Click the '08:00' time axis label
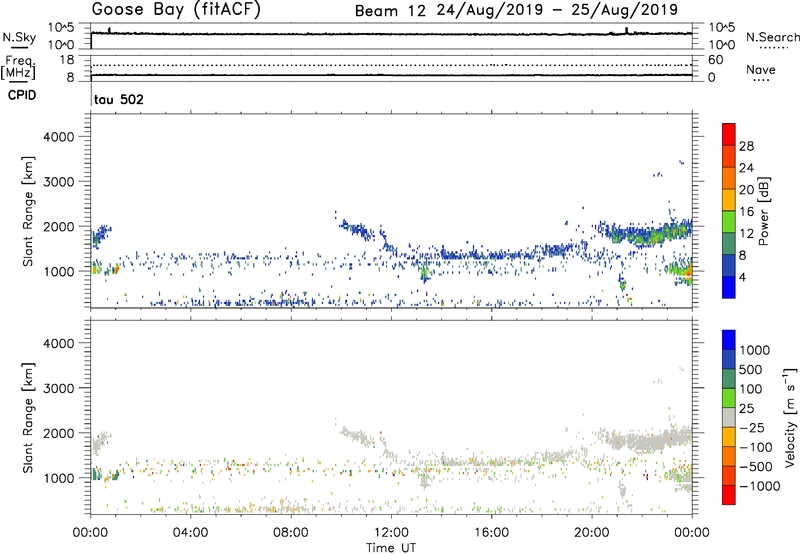Viewport: 800px width, 554px height. tap(291, 533)
